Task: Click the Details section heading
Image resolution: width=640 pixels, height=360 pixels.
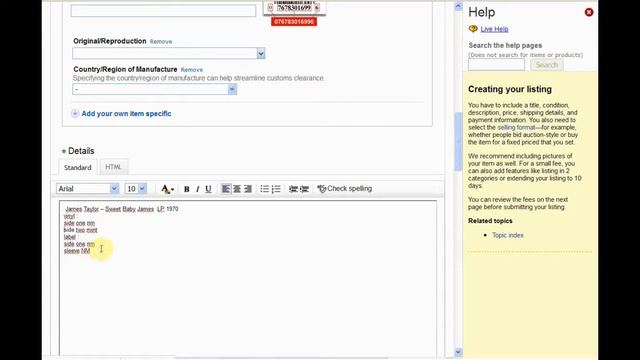Action: 81,151
